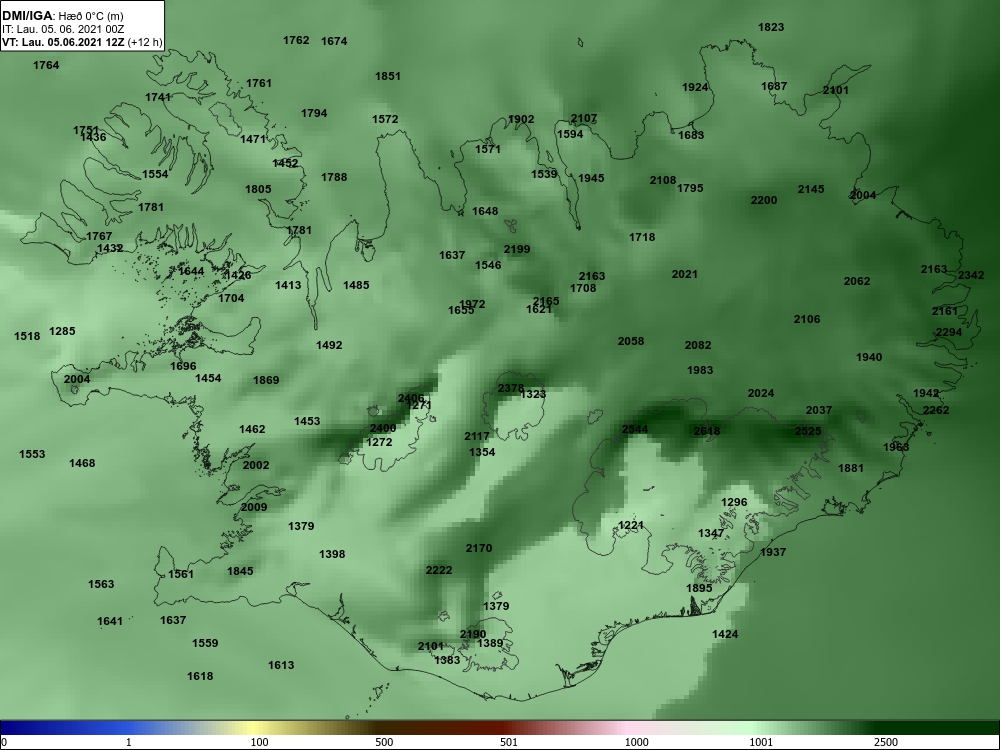Click the 'DMI/IGA: Hæð 0°C (m)' title text
1000x750 pixels.
tap(62, 17)
